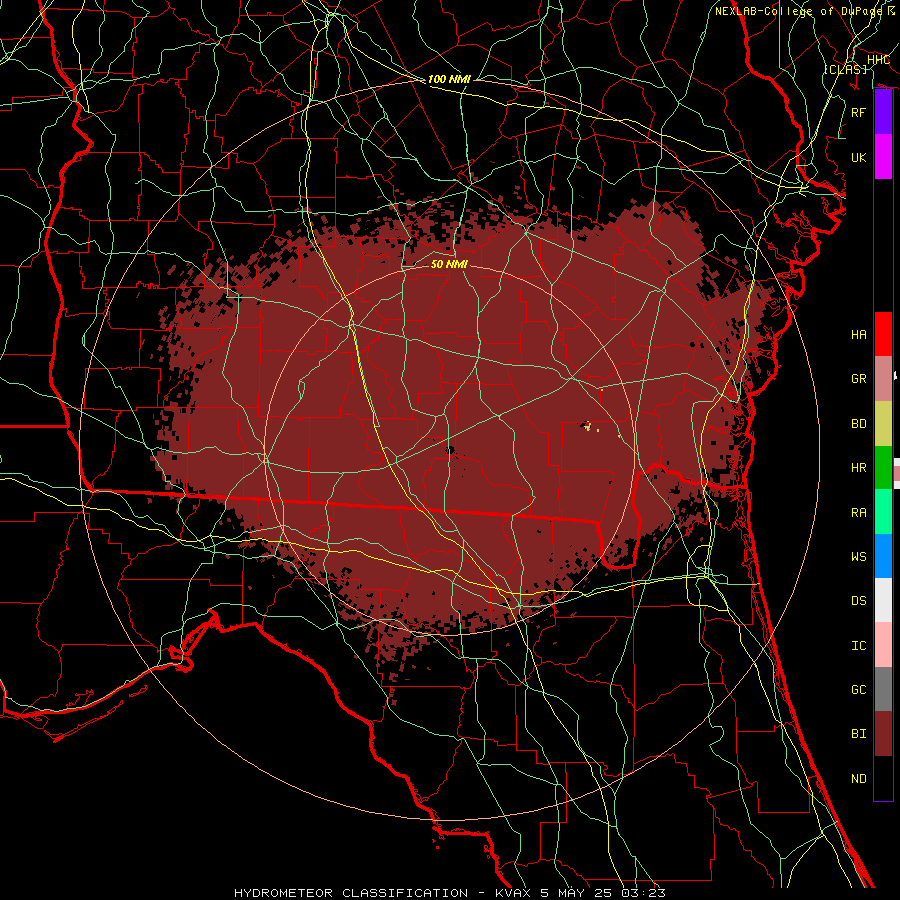Click the "100 NMI" range ring label
This screenshot has height=900, width=900.
449,79
